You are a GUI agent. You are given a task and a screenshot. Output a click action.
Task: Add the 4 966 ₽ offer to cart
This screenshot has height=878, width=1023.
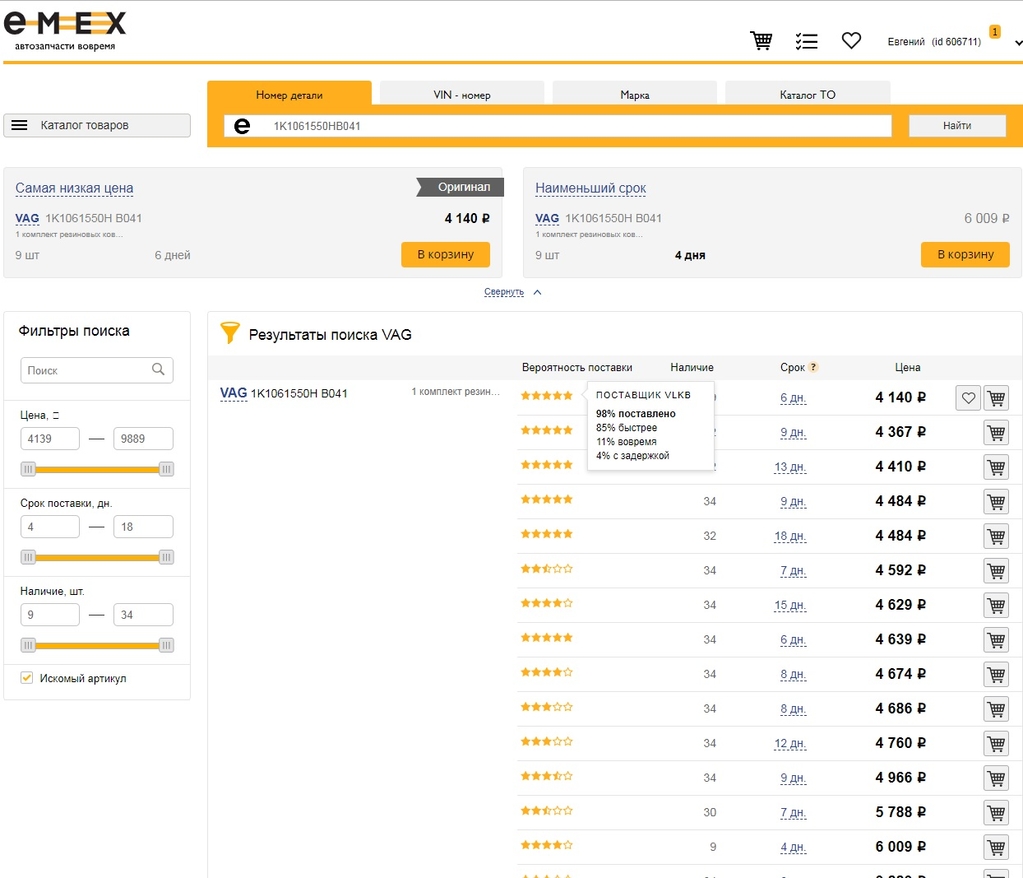pyautogui.click(x=996, y=778)
